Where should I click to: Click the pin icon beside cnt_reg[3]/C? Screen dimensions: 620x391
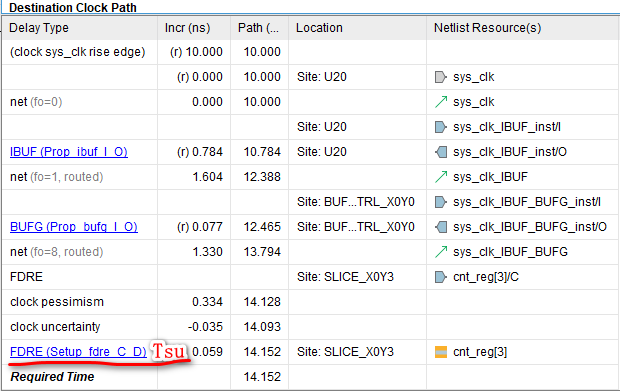440,277
